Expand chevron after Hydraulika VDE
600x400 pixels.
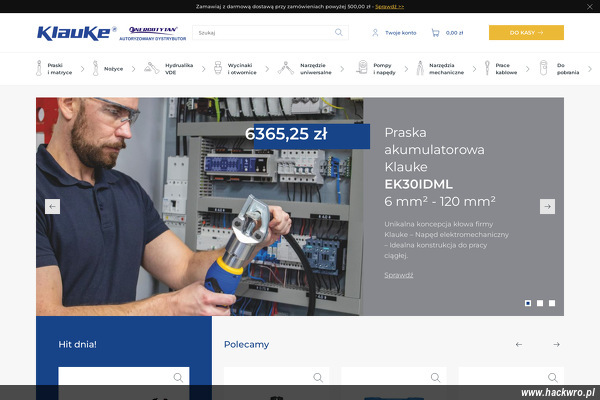tap(203, 69)
